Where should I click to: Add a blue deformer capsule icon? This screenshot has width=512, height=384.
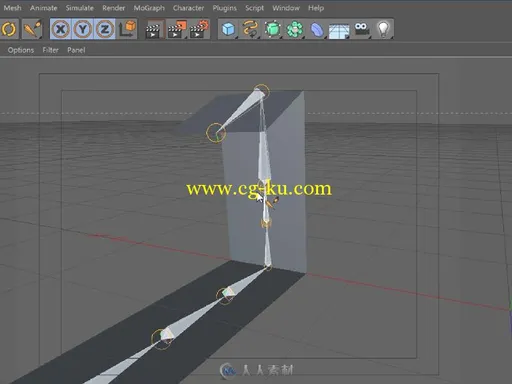[317, 30]
